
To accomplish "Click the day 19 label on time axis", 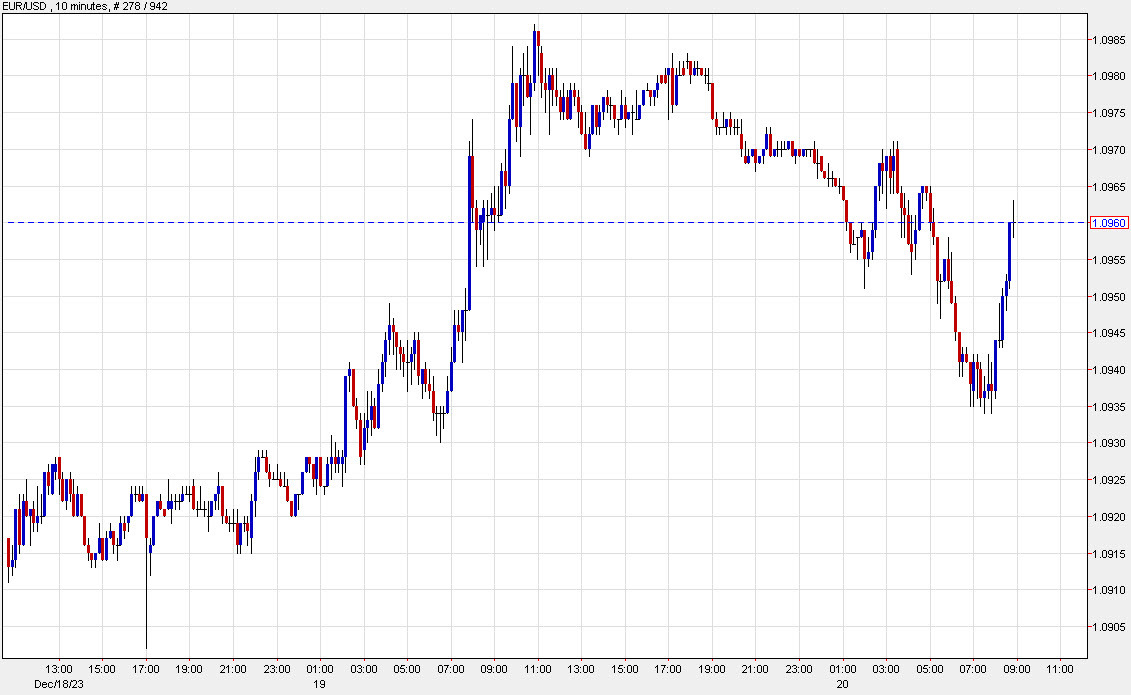I will (x=318, y=685).
